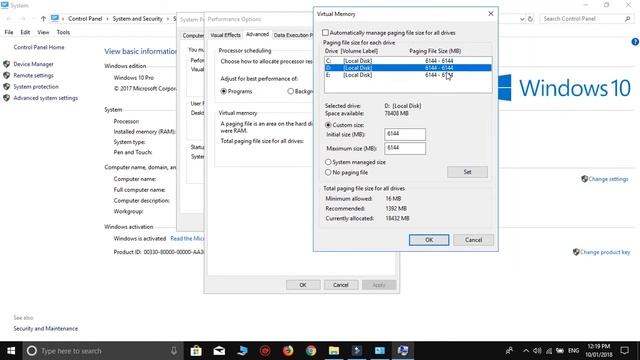640x360 pixels.
Task: Open File Explorer from taskbar
Action: click(334, 351)
